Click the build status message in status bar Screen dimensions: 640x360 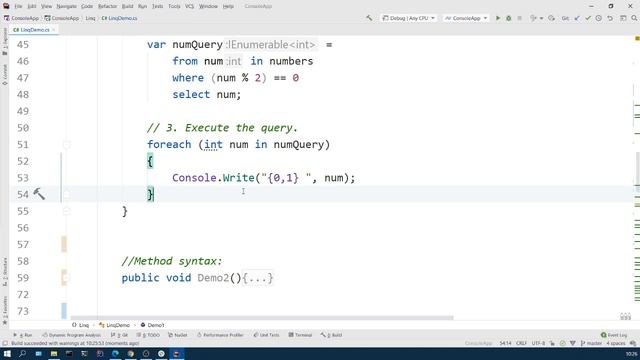(x=75, y=343)
